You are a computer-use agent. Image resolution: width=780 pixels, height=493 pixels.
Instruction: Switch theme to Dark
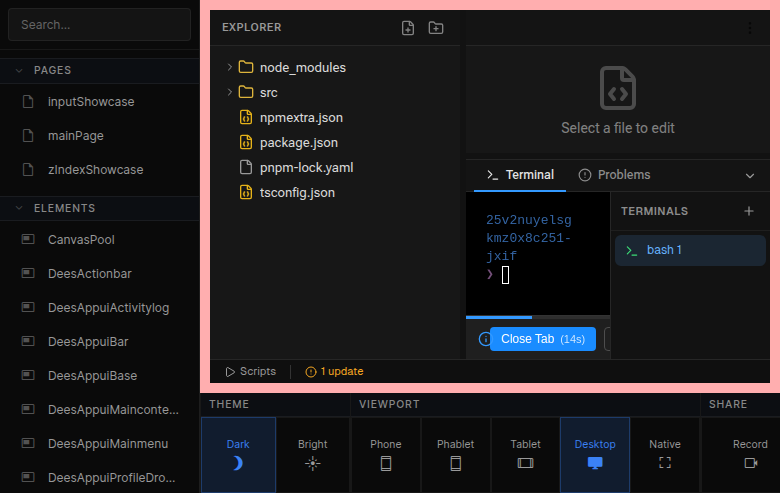coord(238,454)
